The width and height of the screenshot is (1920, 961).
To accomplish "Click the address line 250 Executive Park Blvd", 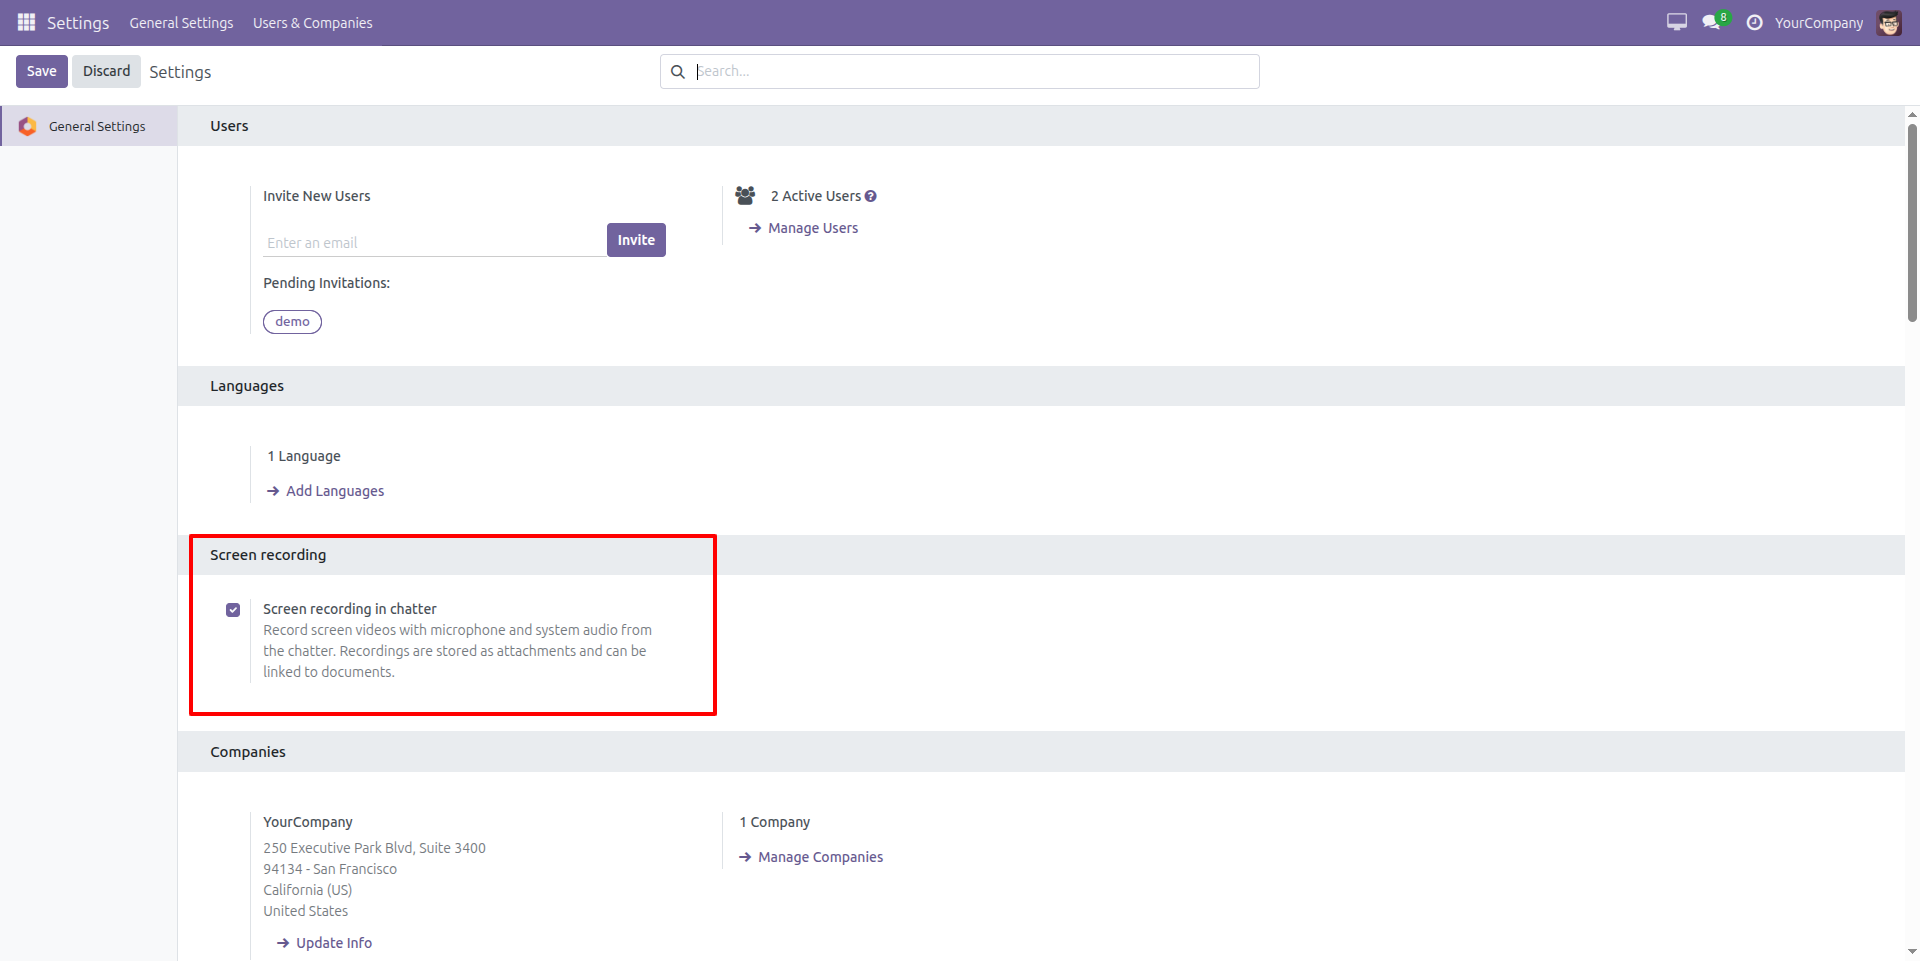I will 374,848.
